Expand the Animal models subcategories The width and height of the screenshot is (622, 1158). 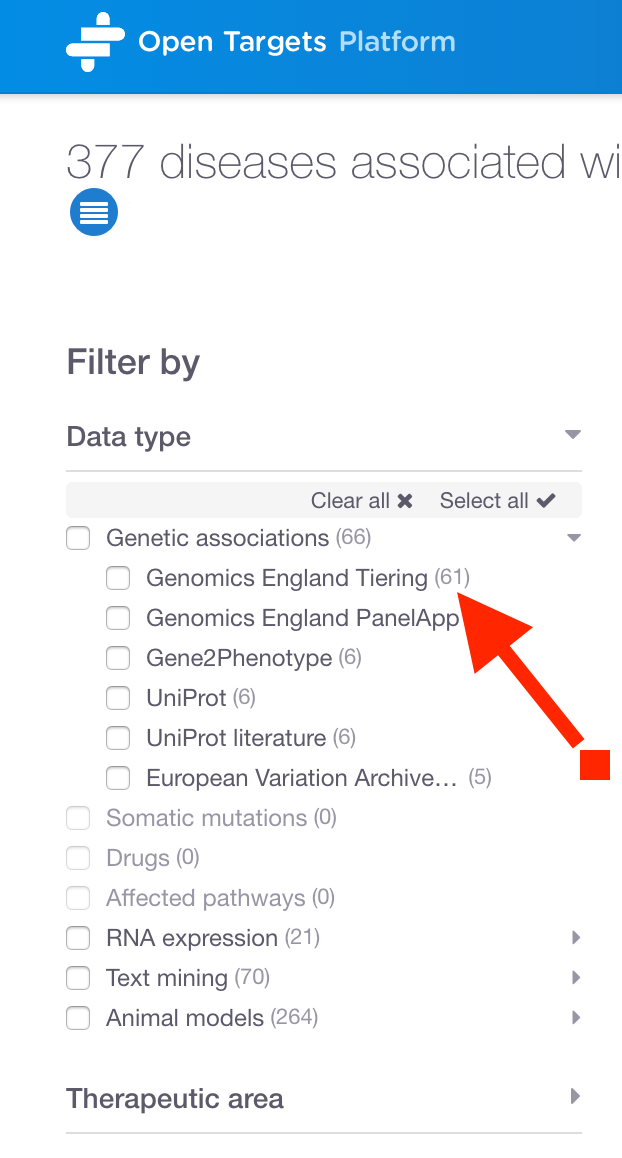tap(576, 1018)
